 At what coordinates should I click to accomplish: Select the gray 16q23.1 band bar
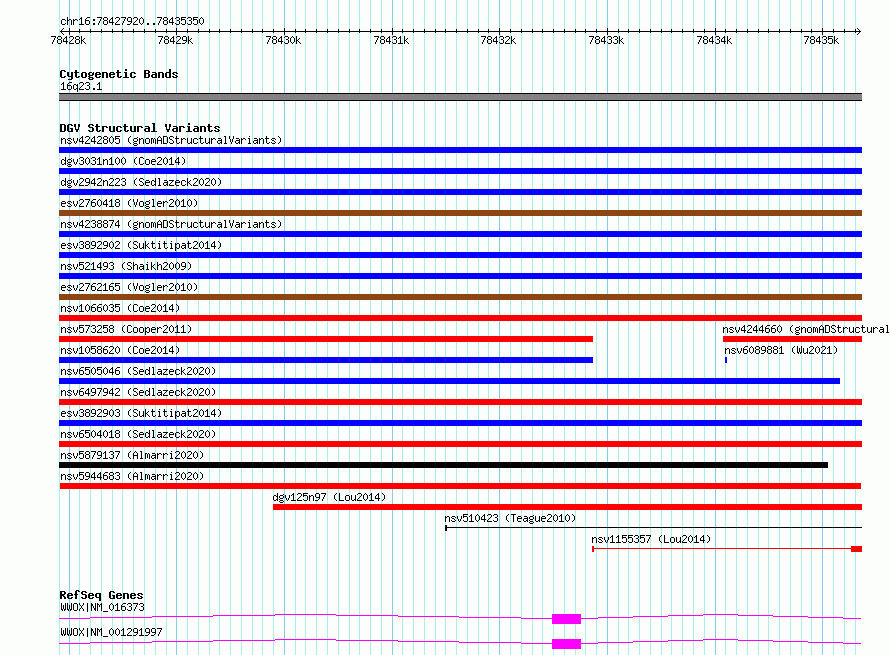(x=460, y=97)
